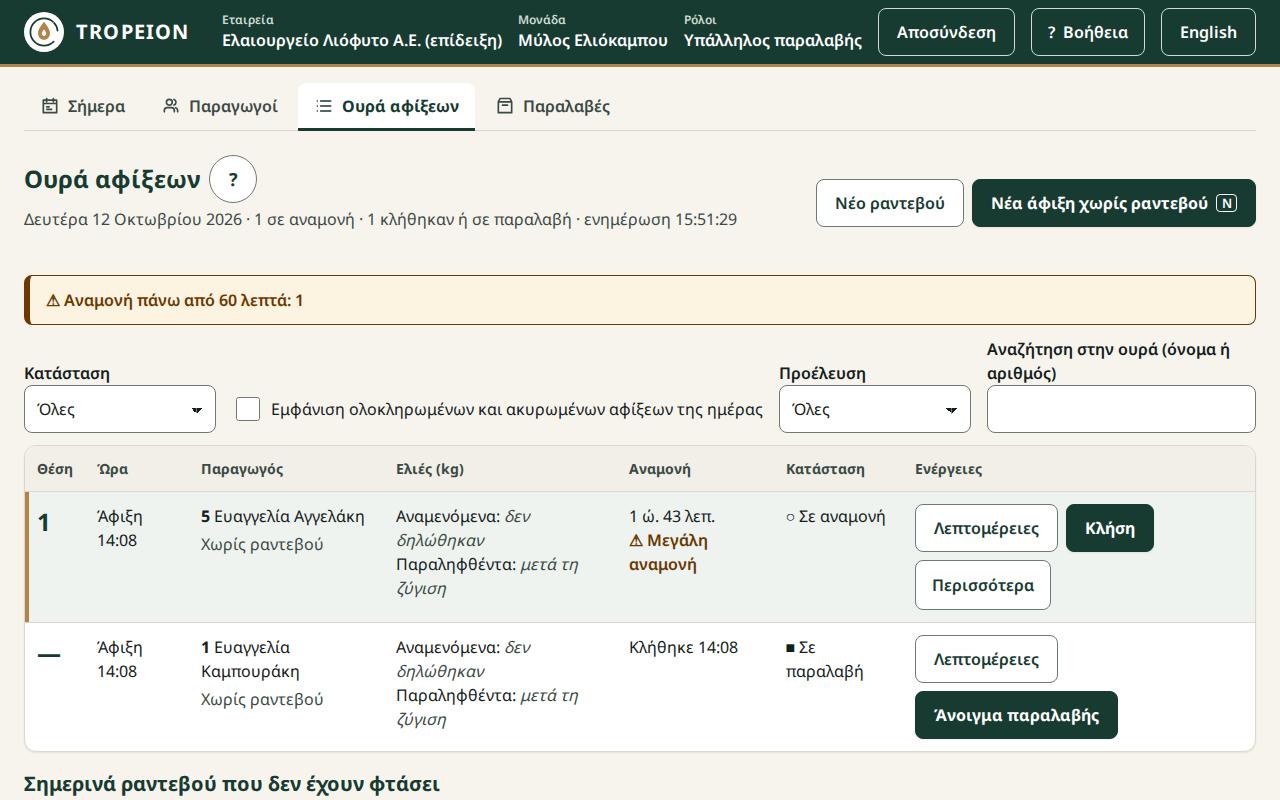The width and height of the screenshot is (1280, 800).
Task: Click the Ελαιουργείο Λιόφυτο Α.Ε. company name
Action: tap(362, 40)
